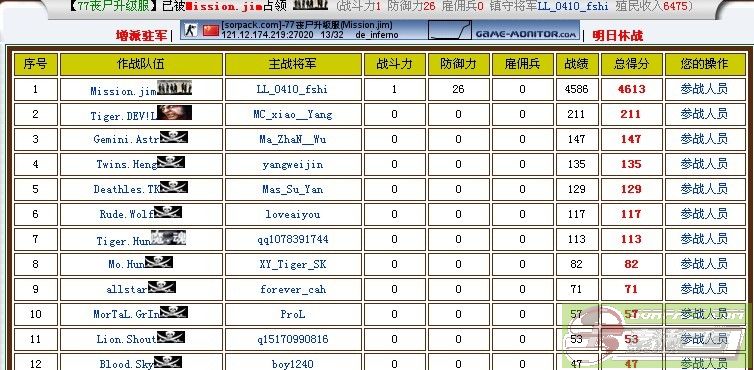Screen dimensions: 754x370
Task: Open 参战人员 for Gemini.Astr row
Action: click(x=704, y=139)
